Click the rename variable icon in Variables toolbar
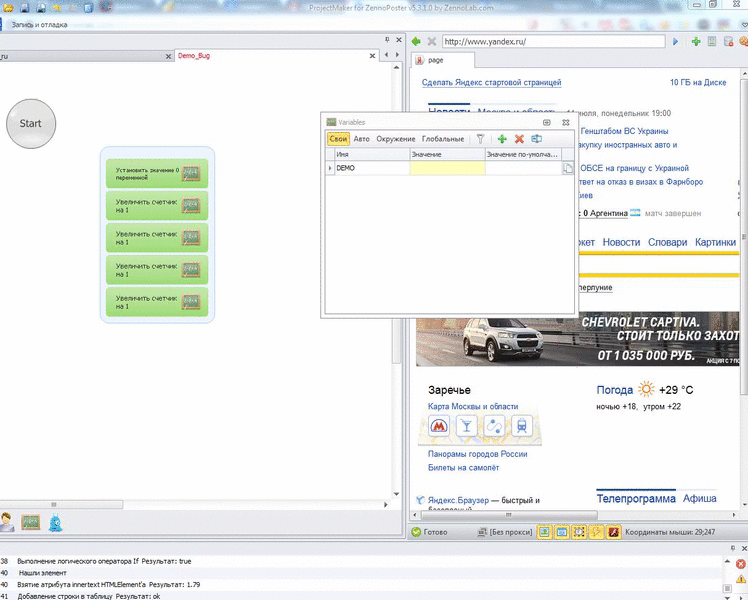The image size is (748, 600). tap(537, 139)
